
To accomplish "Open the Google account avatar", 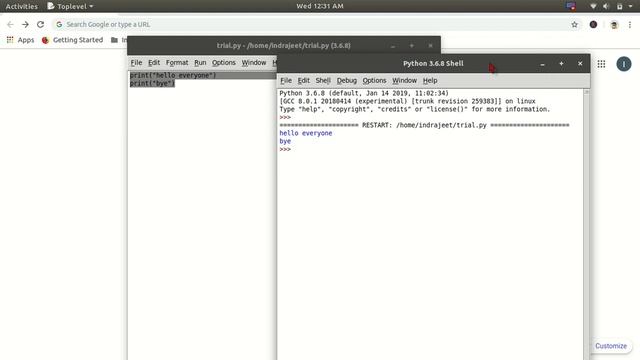I will click(x=624, y=64).
